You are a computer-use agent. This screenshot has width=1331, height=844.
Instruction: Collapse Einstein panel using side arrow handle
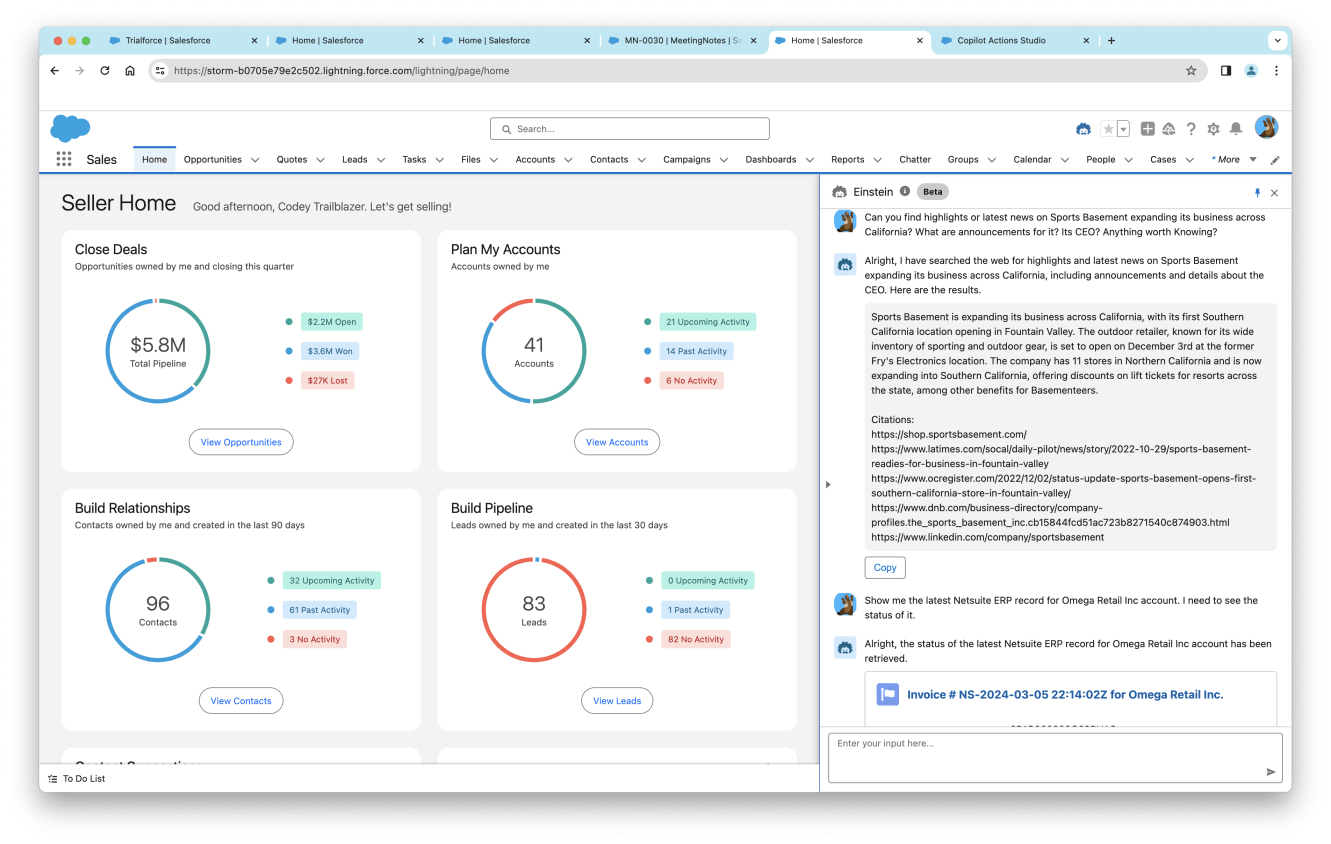coord(827,484)
